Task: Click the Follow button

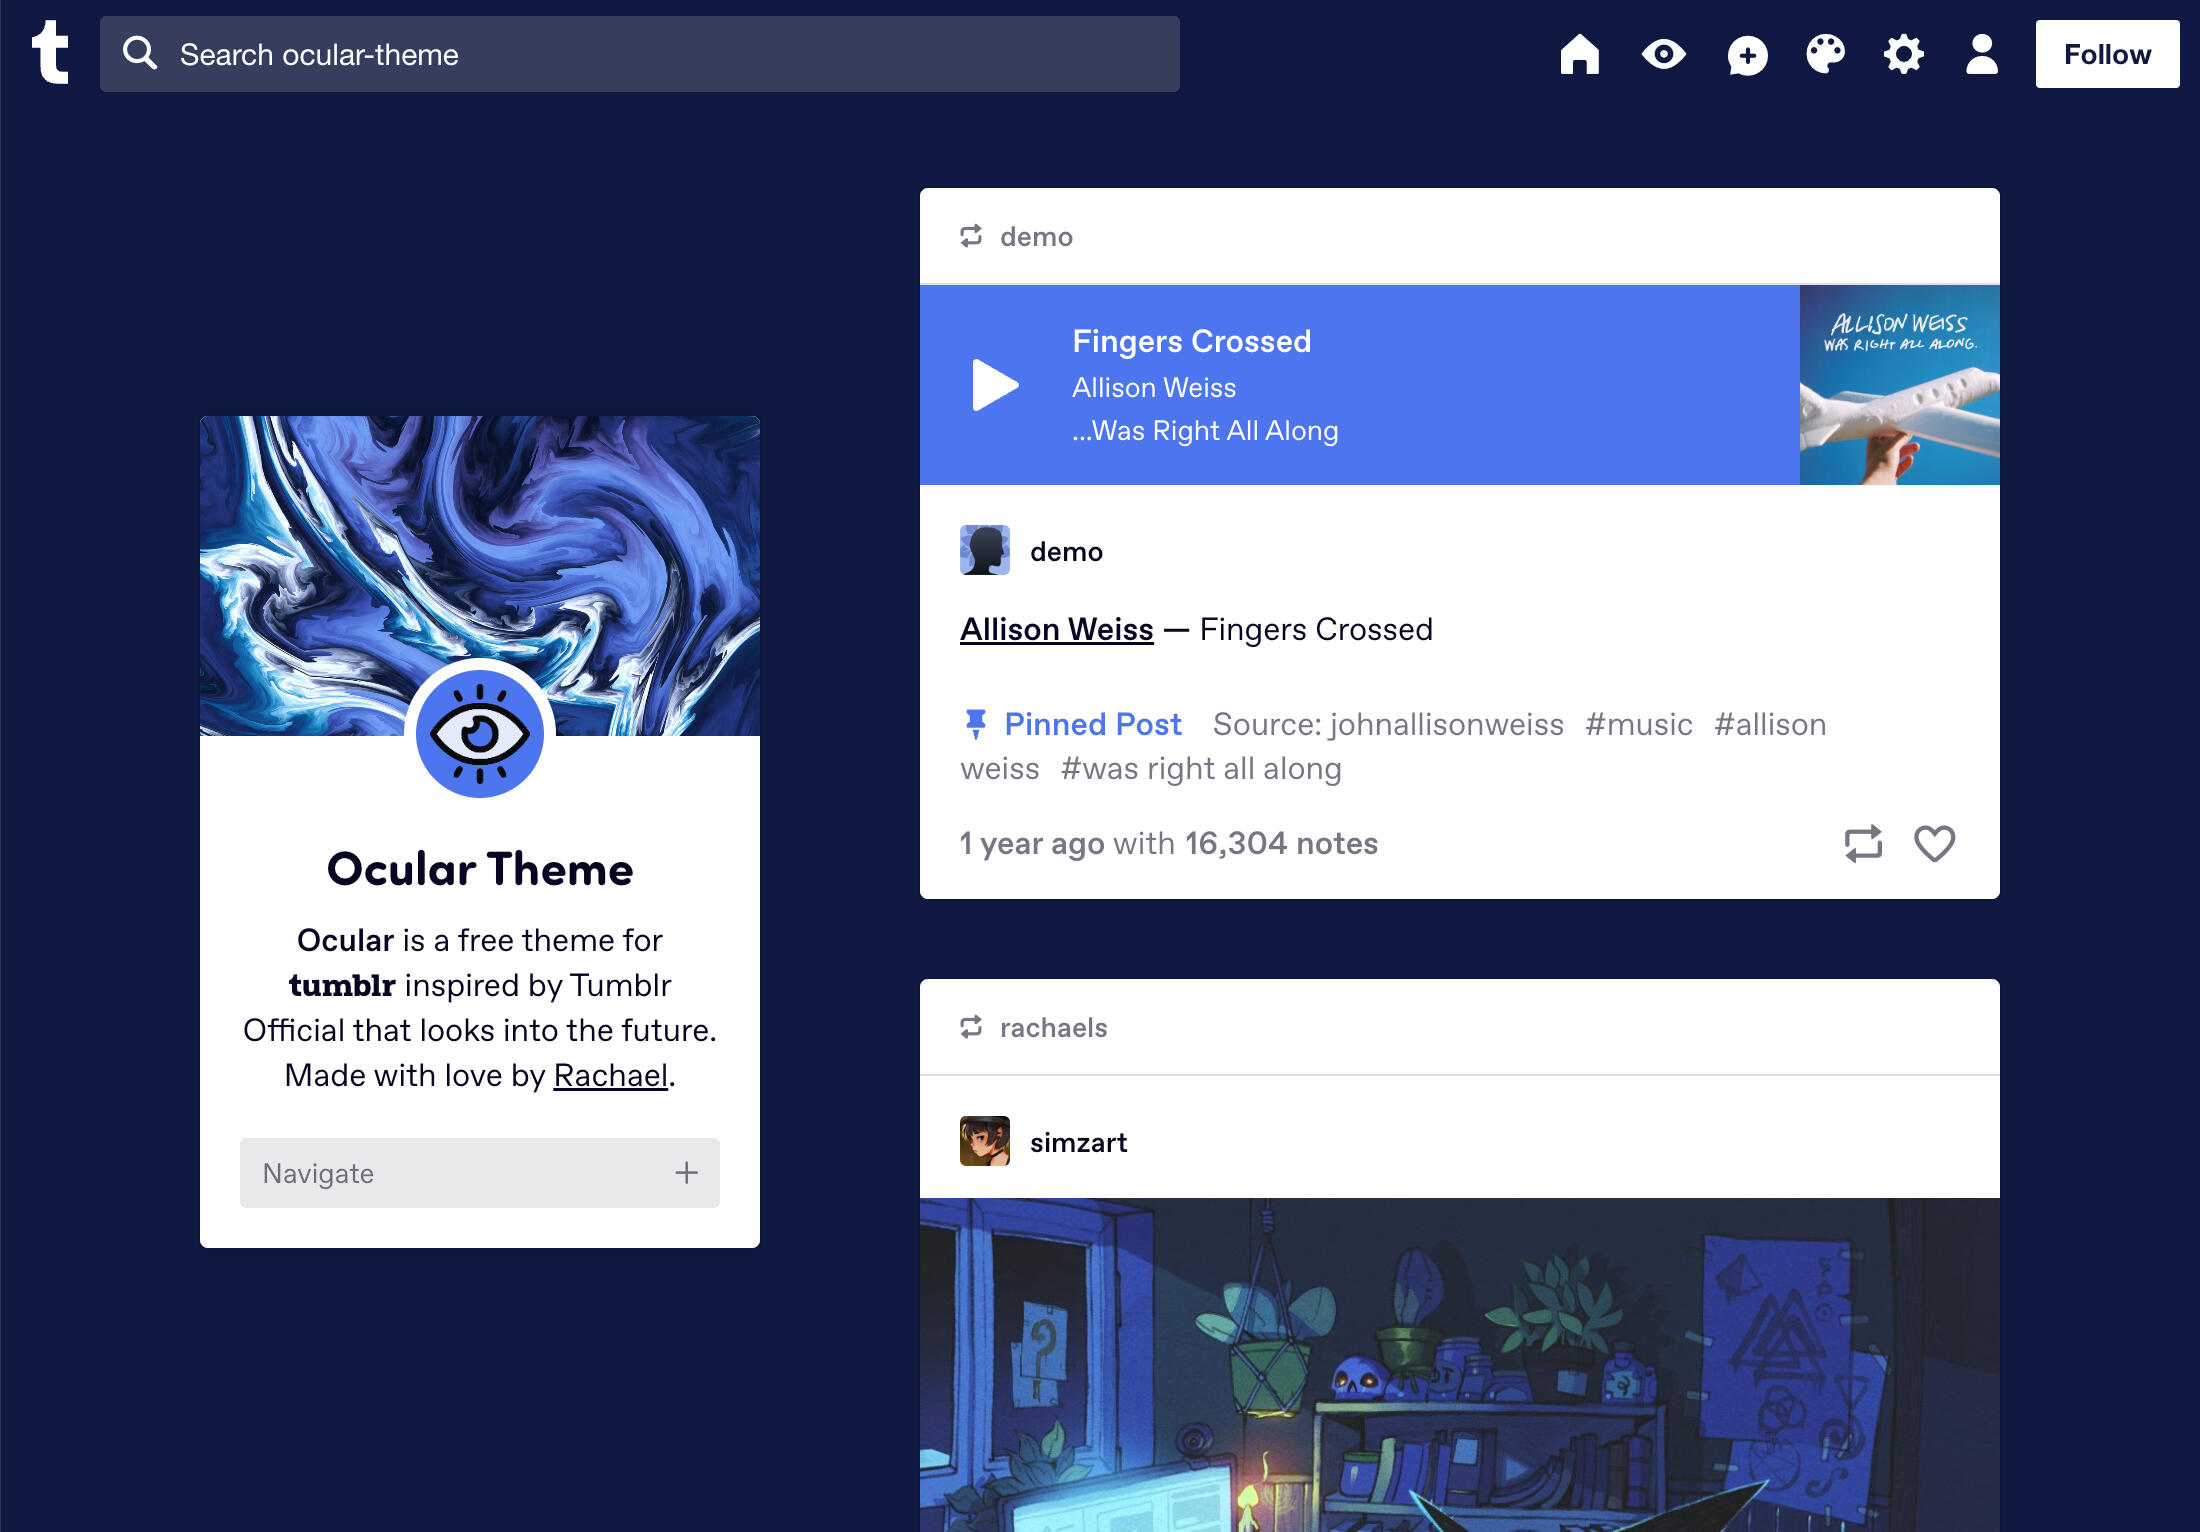Action: [x=2107, y=54]
